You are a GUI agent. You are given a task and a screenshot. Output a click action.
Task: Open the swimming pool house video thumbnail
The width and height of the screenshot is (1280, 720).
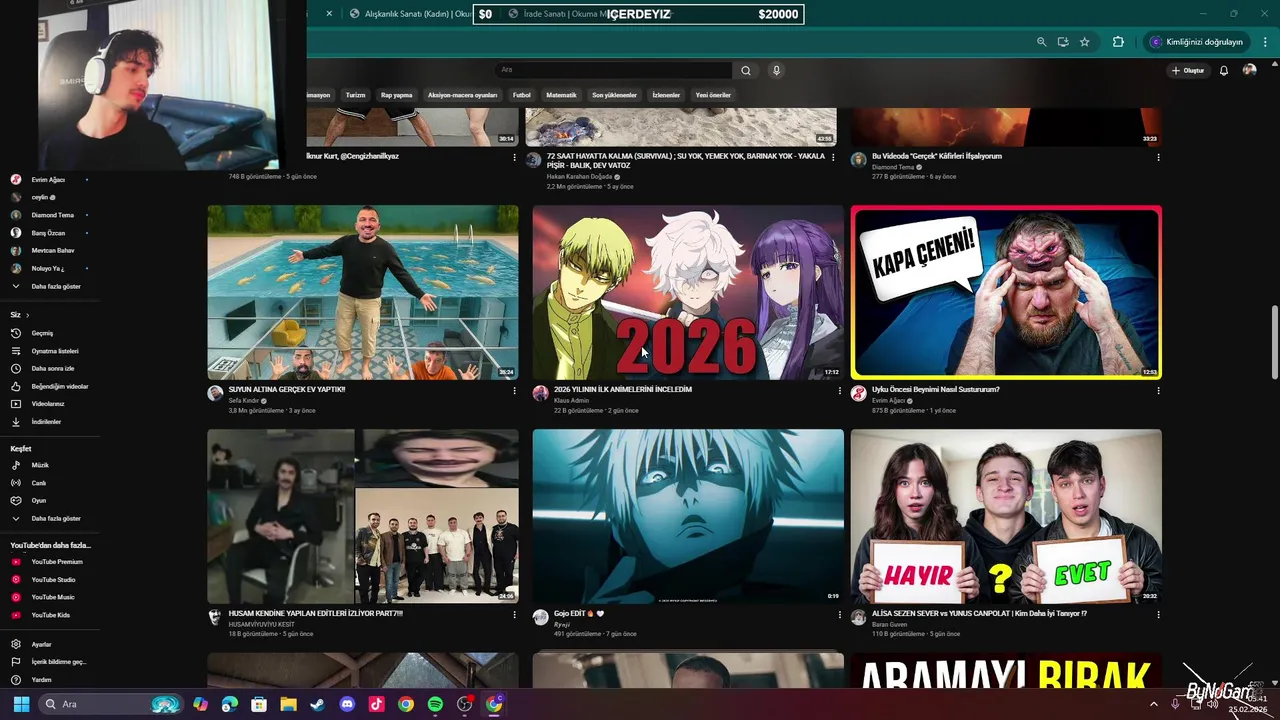[x=363, y=292]
